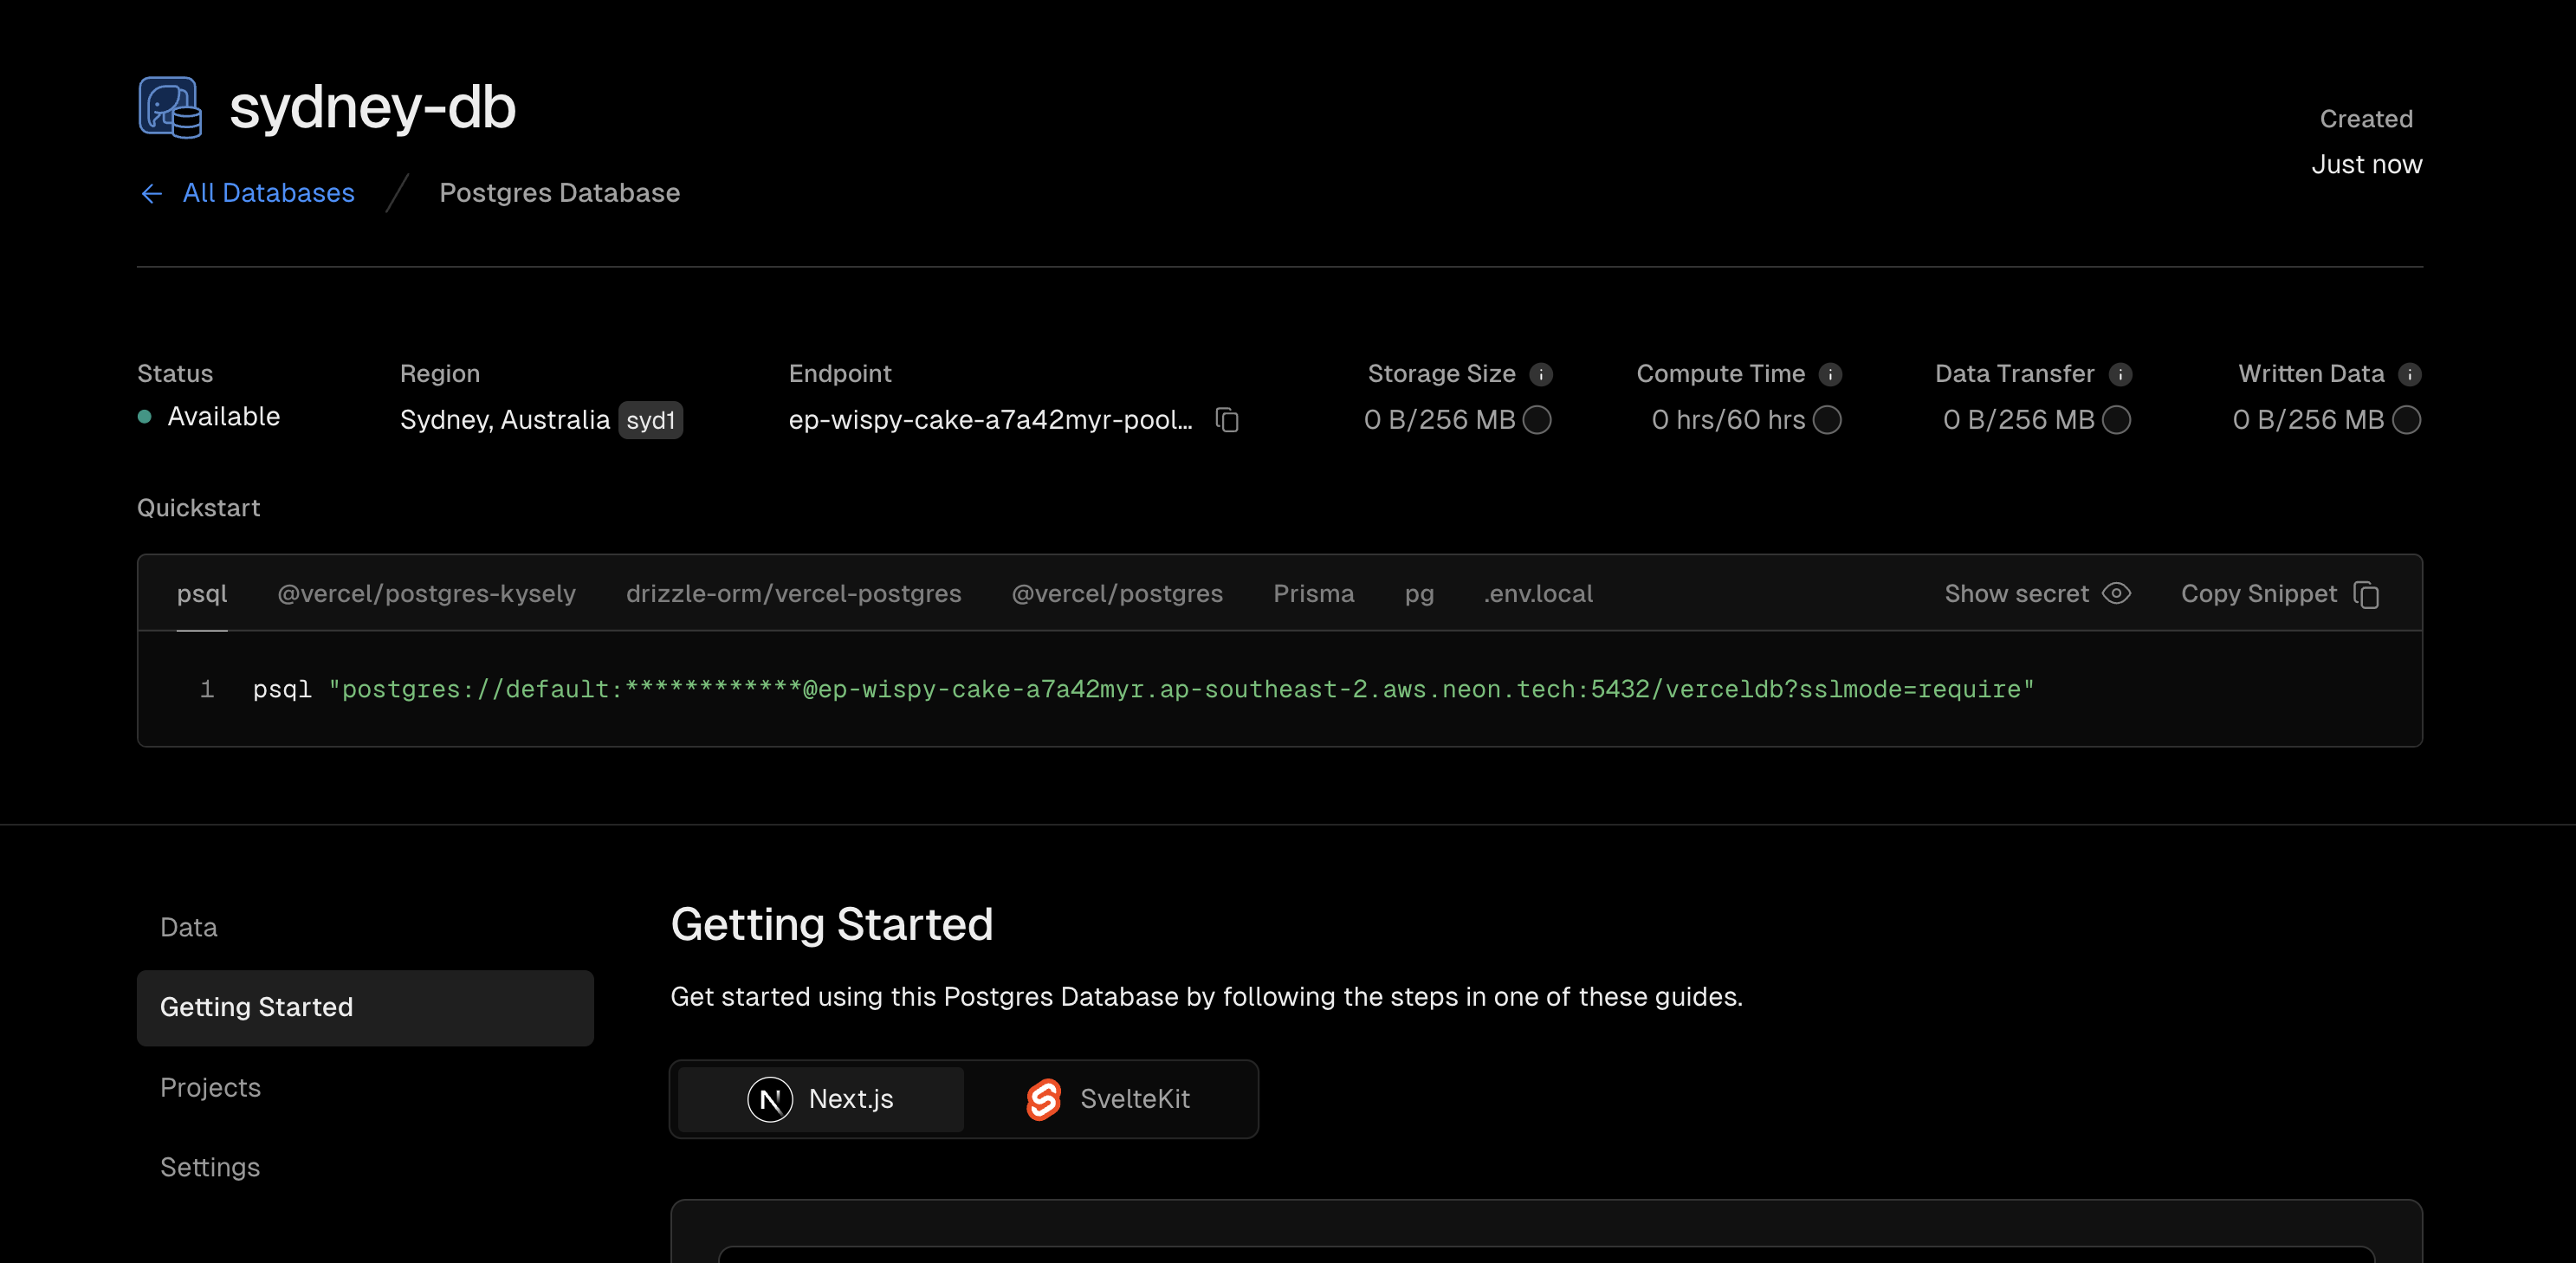Click the Data Transfer info icon
2576x1263 pixels.
click(x=2120, y=374)
